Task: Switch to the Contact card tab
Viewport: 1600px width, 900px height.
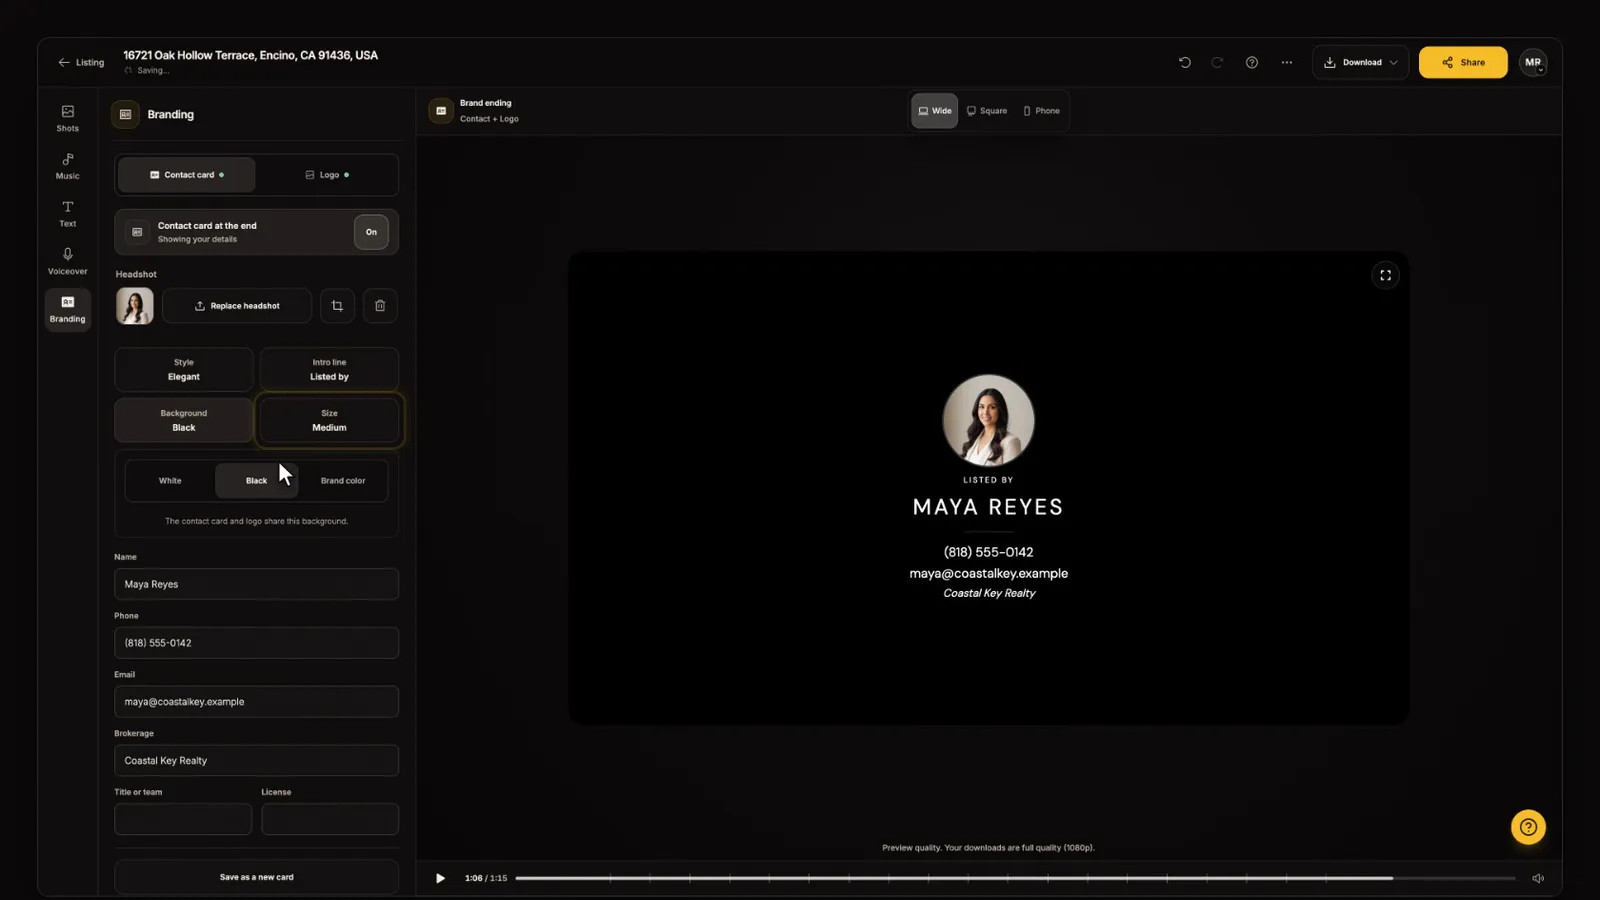Action: [x=187, y=175]
